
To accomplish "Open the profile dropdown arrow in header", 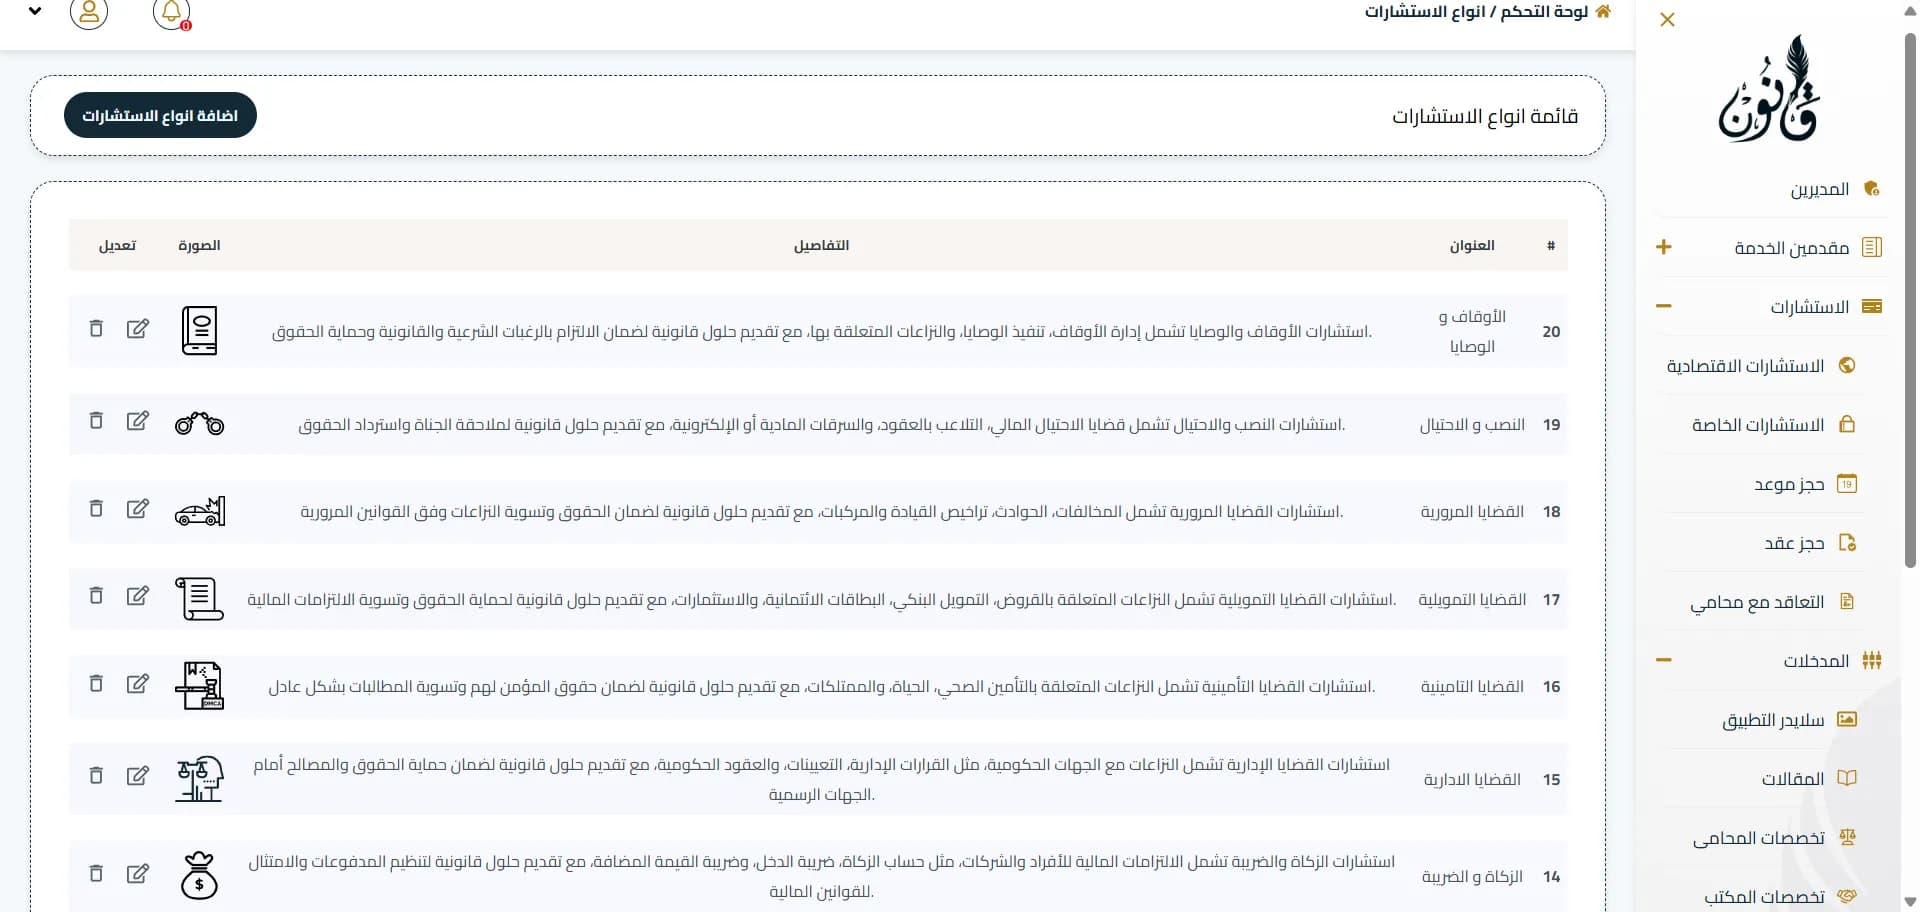I will (35, 12).
